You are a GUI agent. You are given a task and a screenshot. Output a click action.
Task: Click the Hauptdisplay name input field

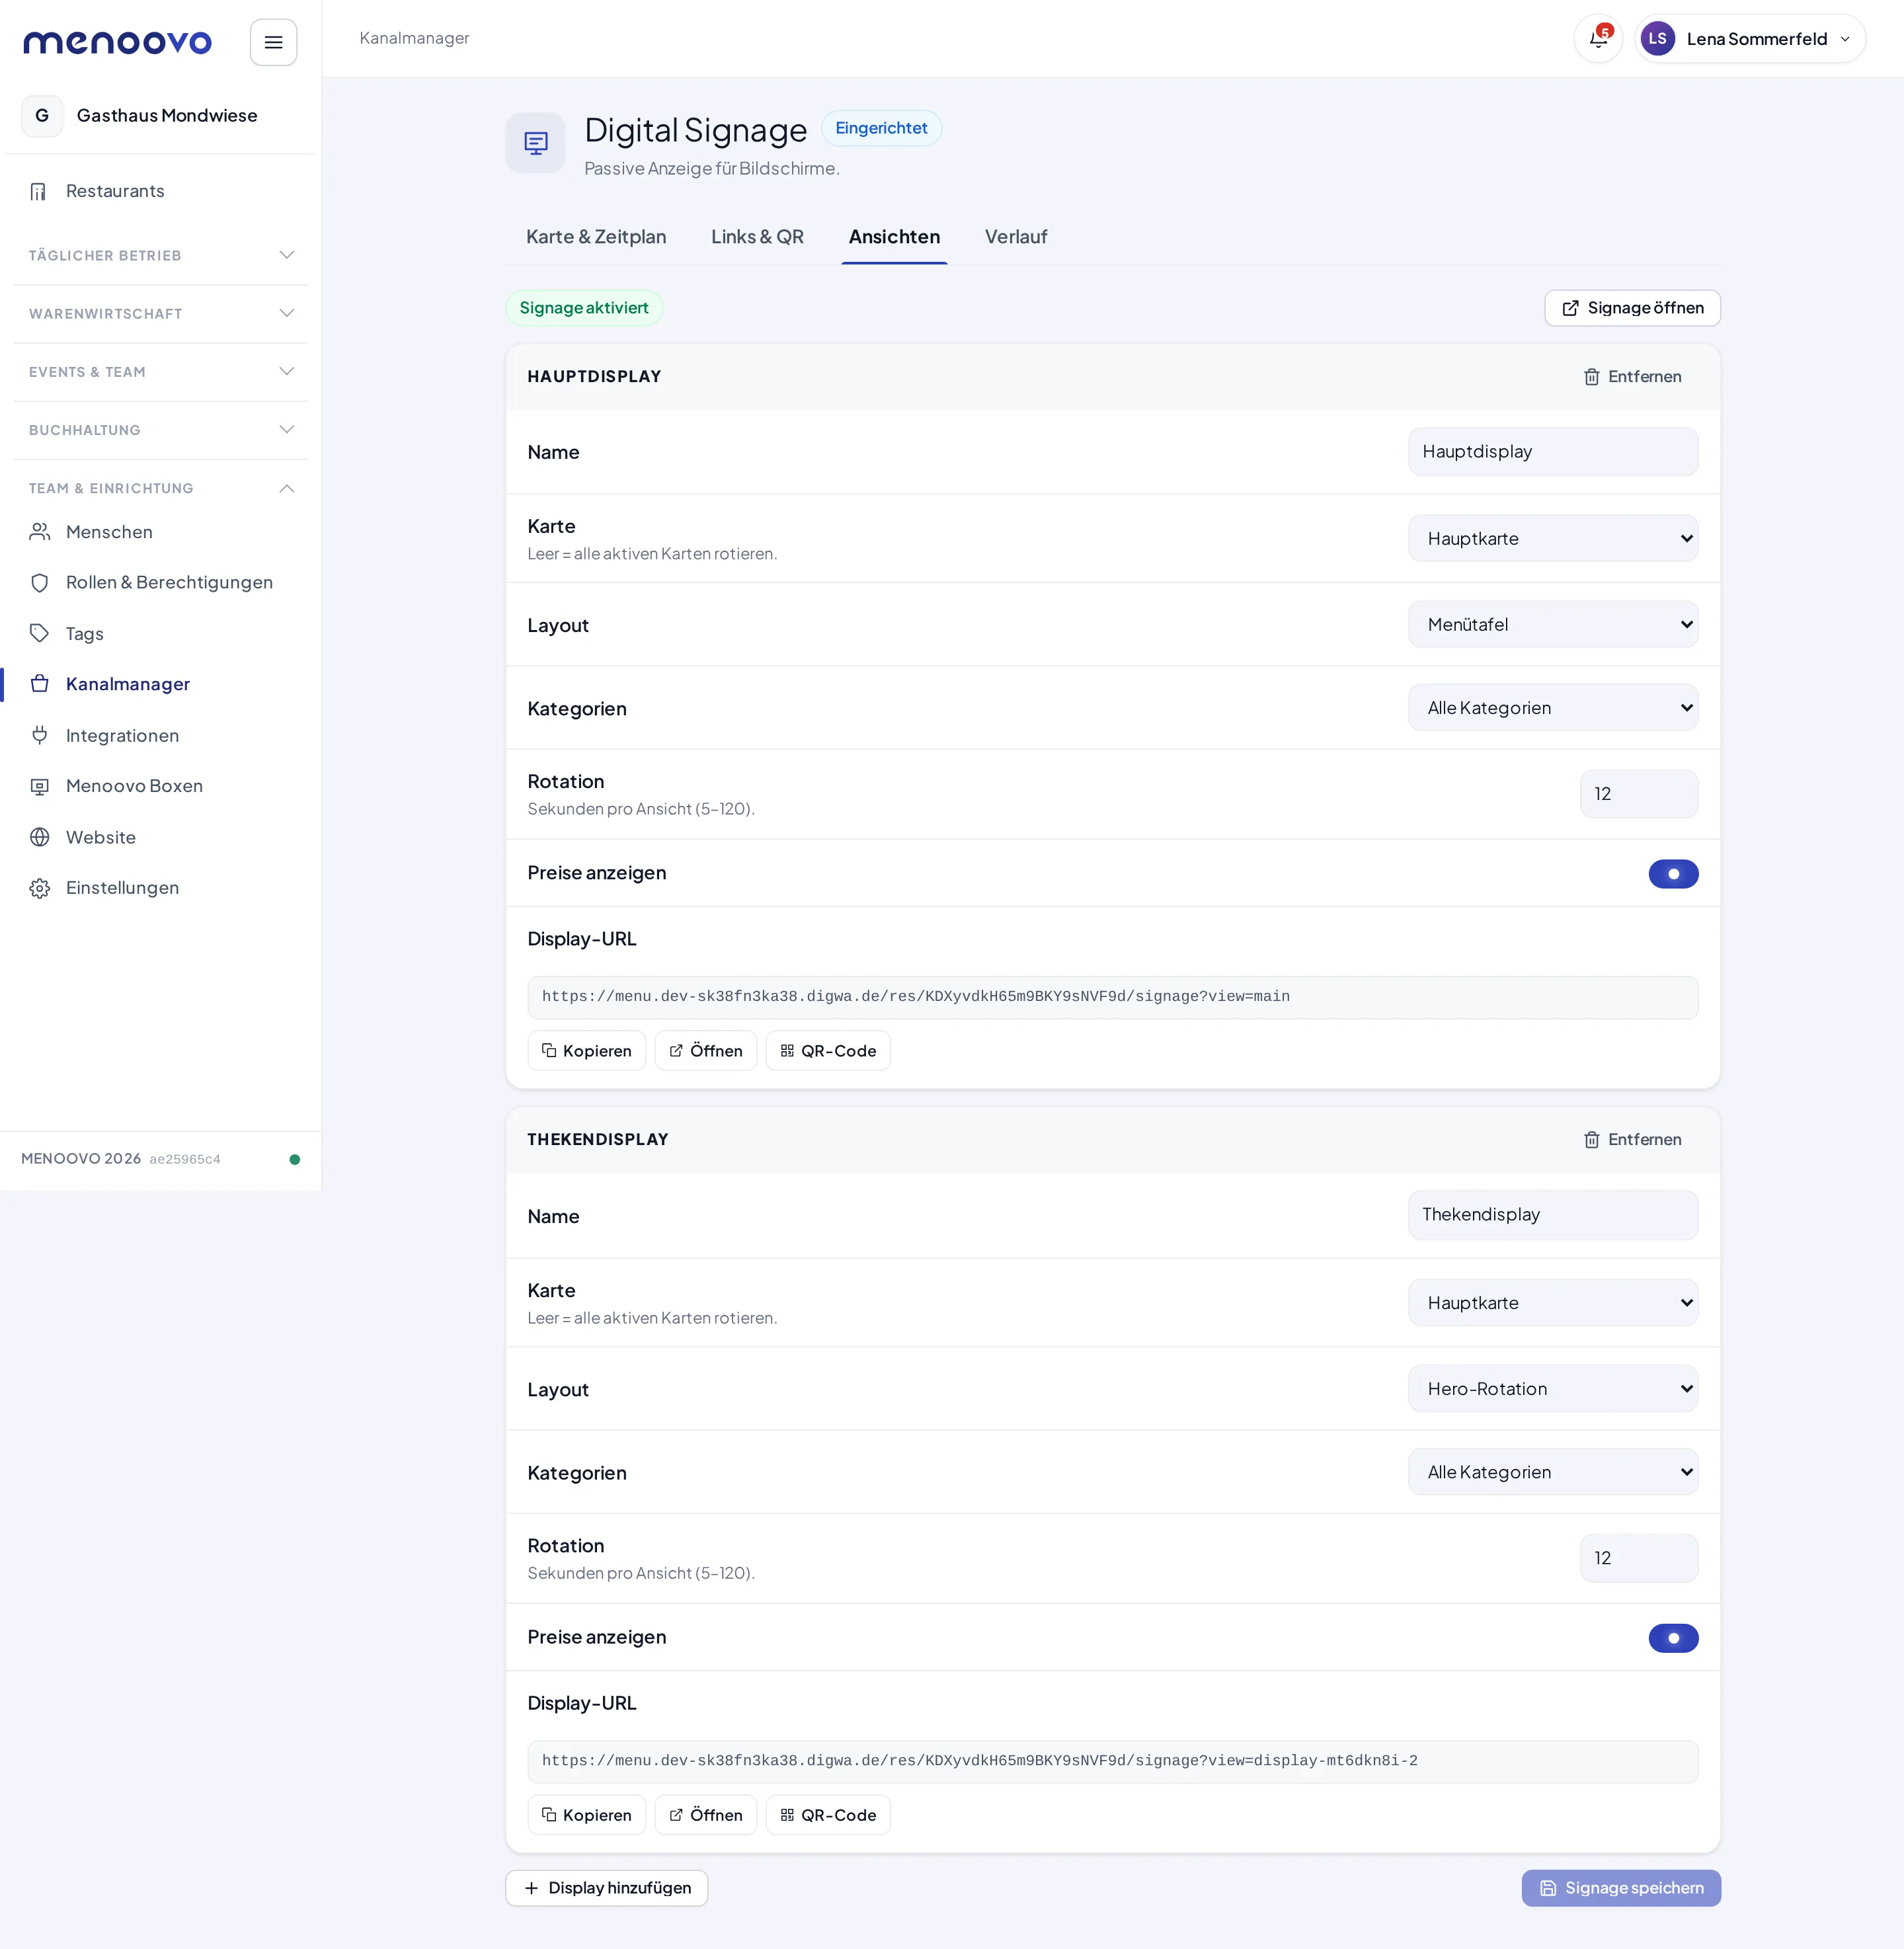1553,452
